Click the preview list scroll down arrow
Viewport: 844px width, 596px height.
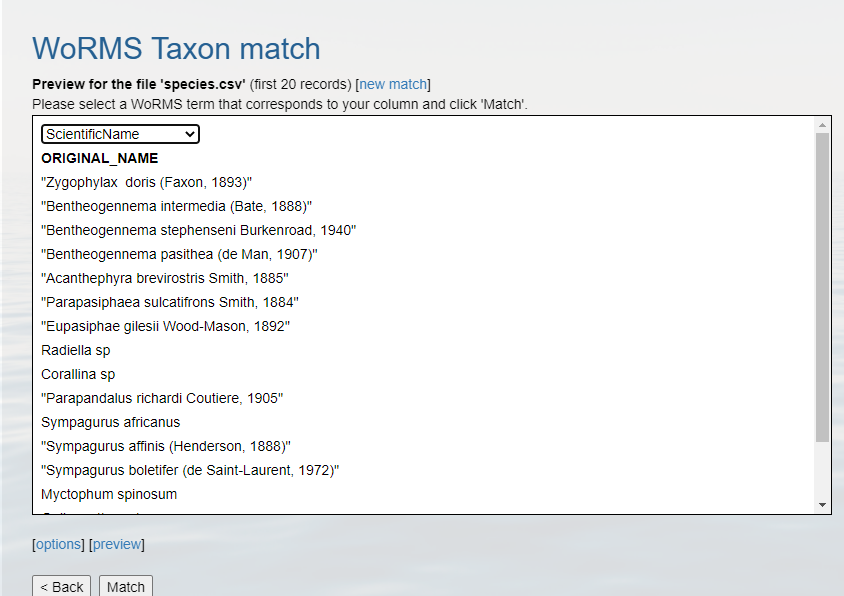(822, 504)
